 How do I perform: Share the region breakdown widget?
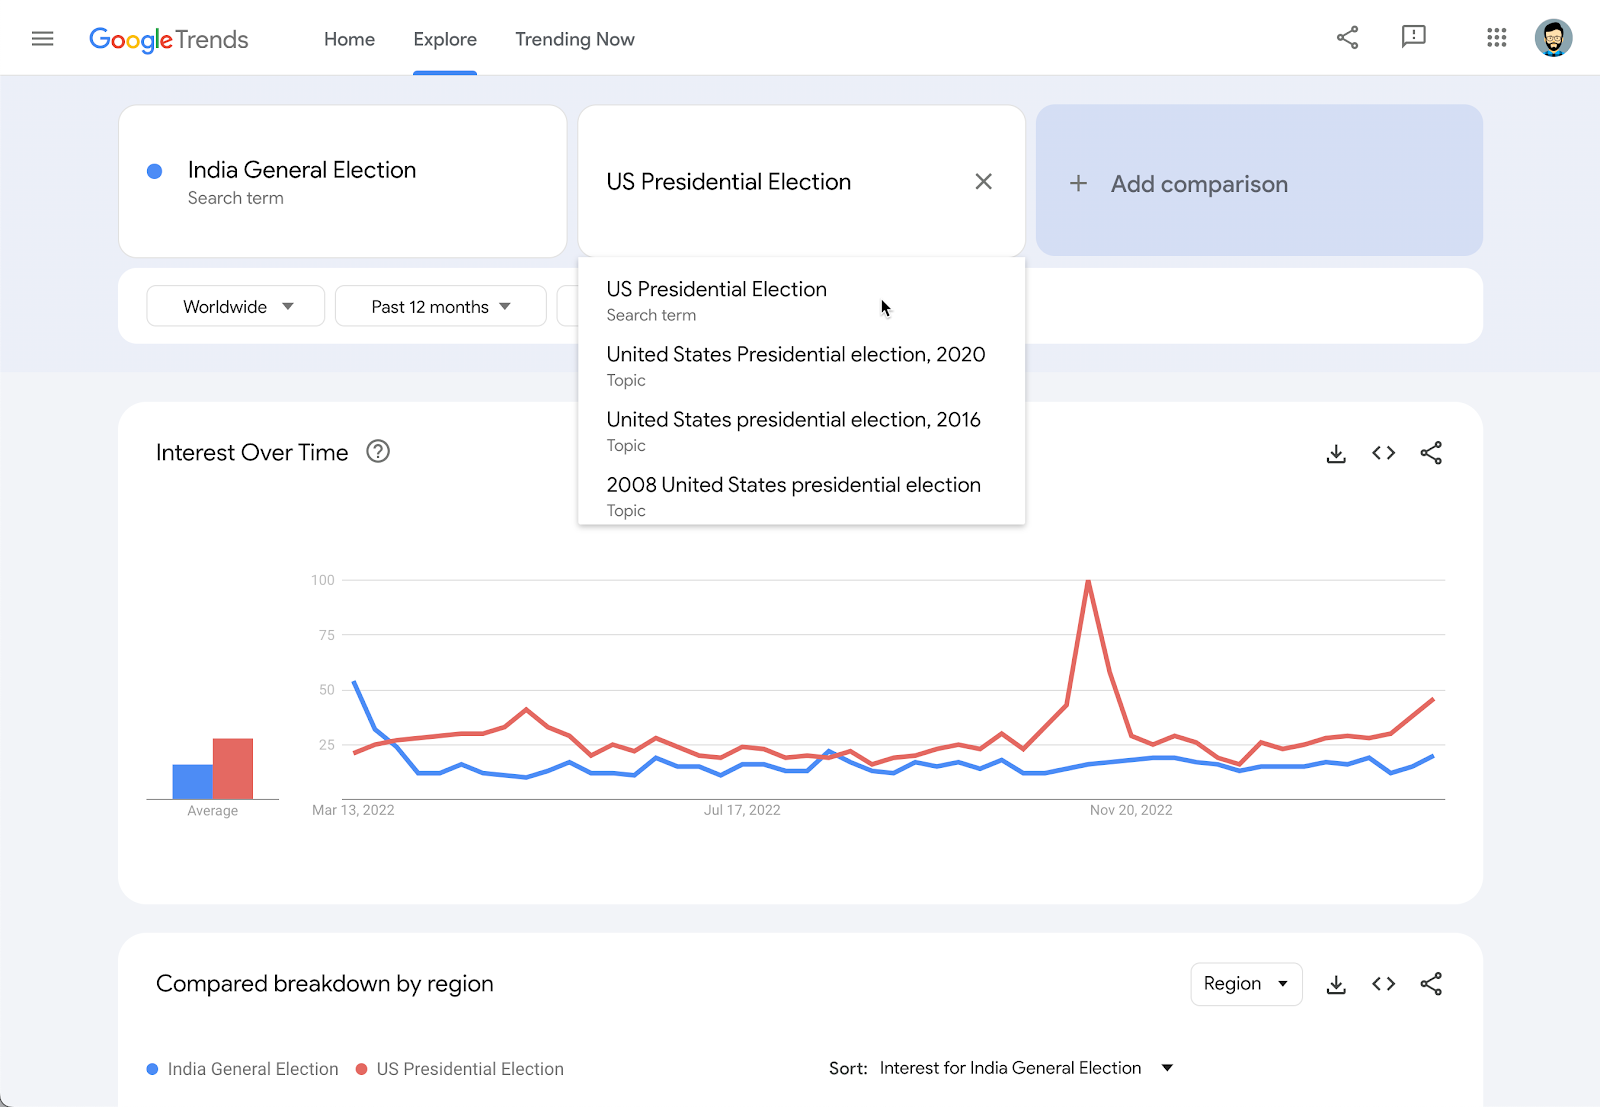click(1431, 984)
